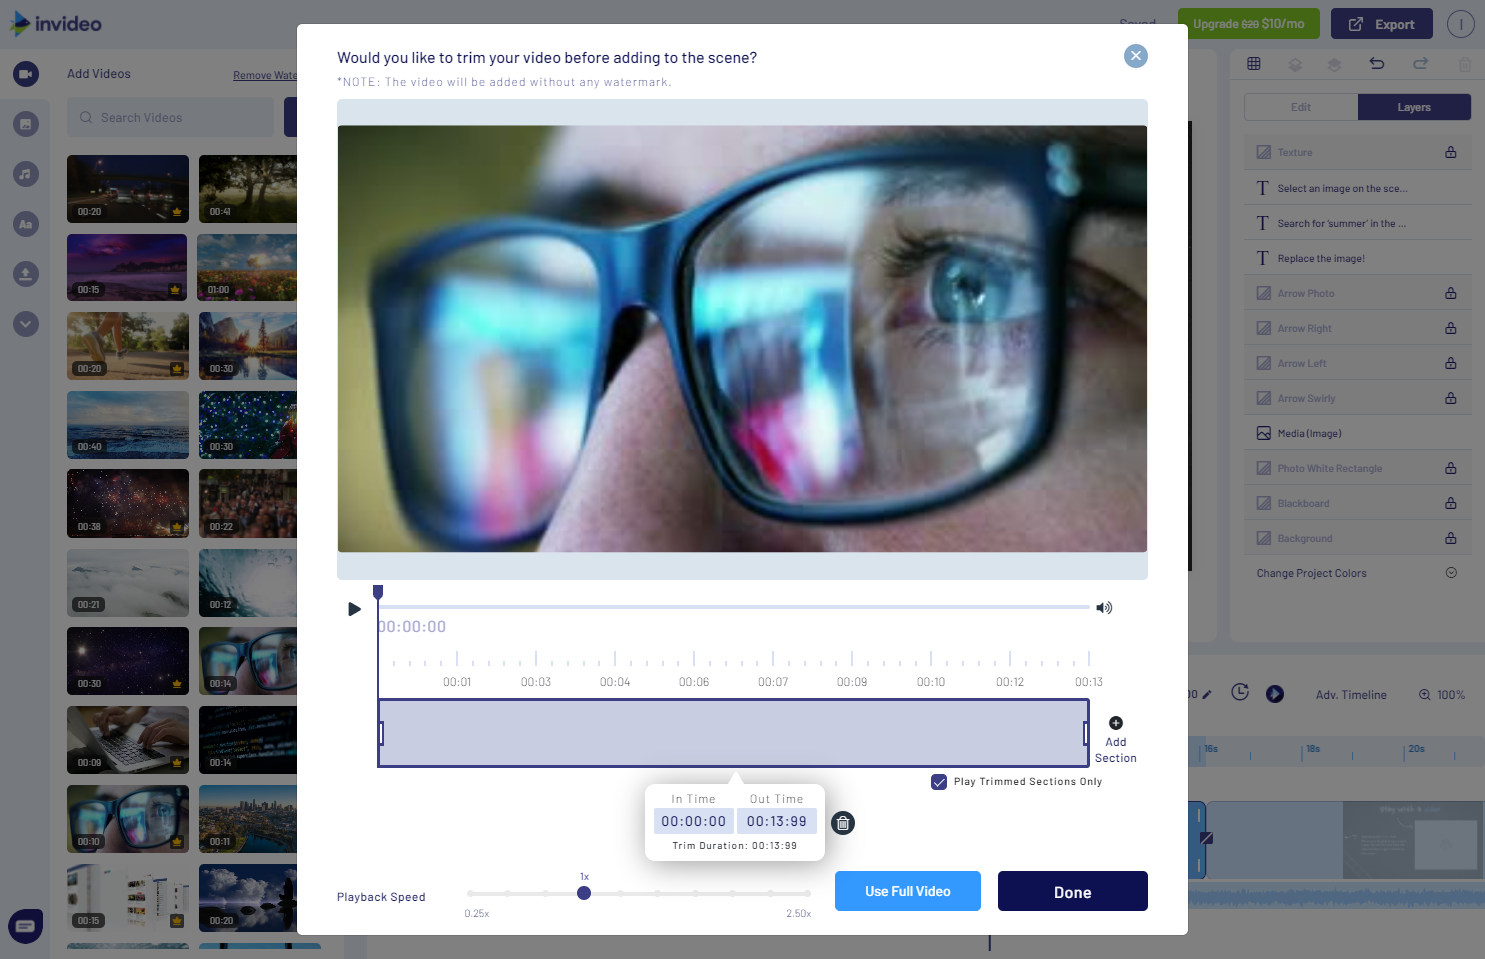Viewport: 1485px width, 959px height.
Task: Select the 'Replace the image!' text layer
Action: [1358, 258]
